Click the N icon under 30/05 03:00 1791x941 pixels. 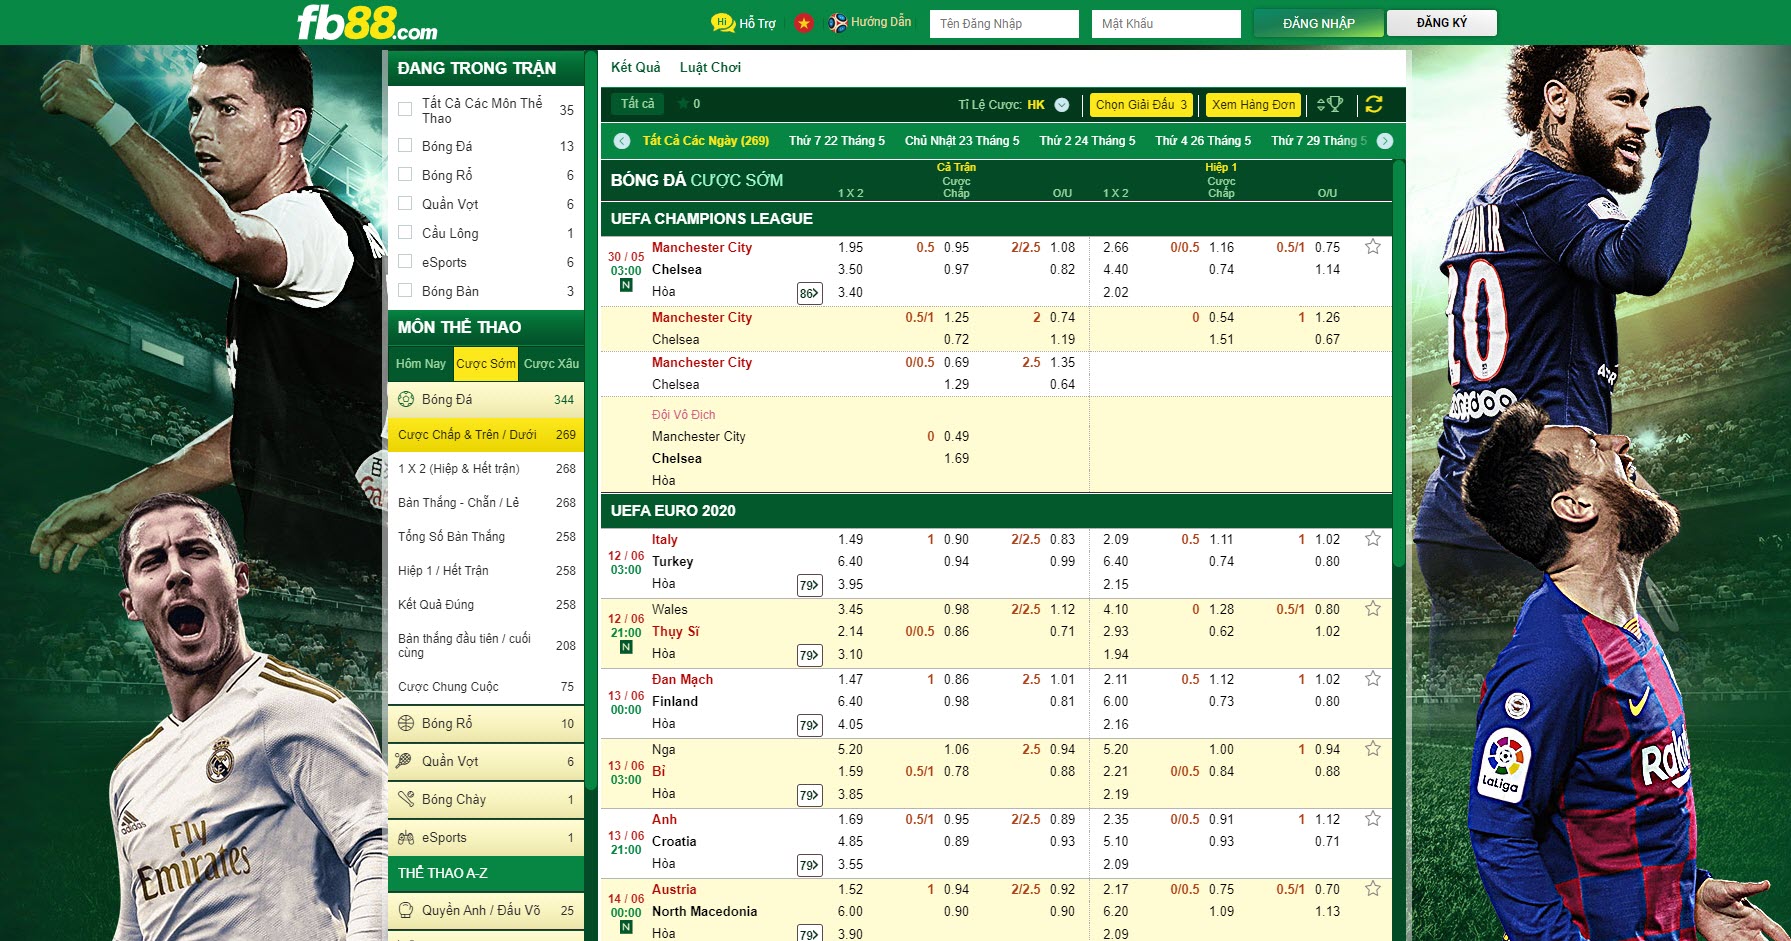coord(626,285)
